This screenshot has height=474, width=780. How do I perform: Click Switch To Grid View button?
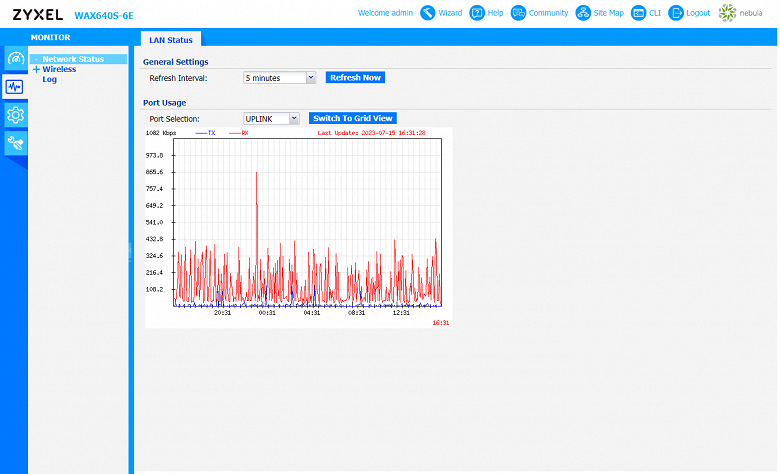pos(353,118)
